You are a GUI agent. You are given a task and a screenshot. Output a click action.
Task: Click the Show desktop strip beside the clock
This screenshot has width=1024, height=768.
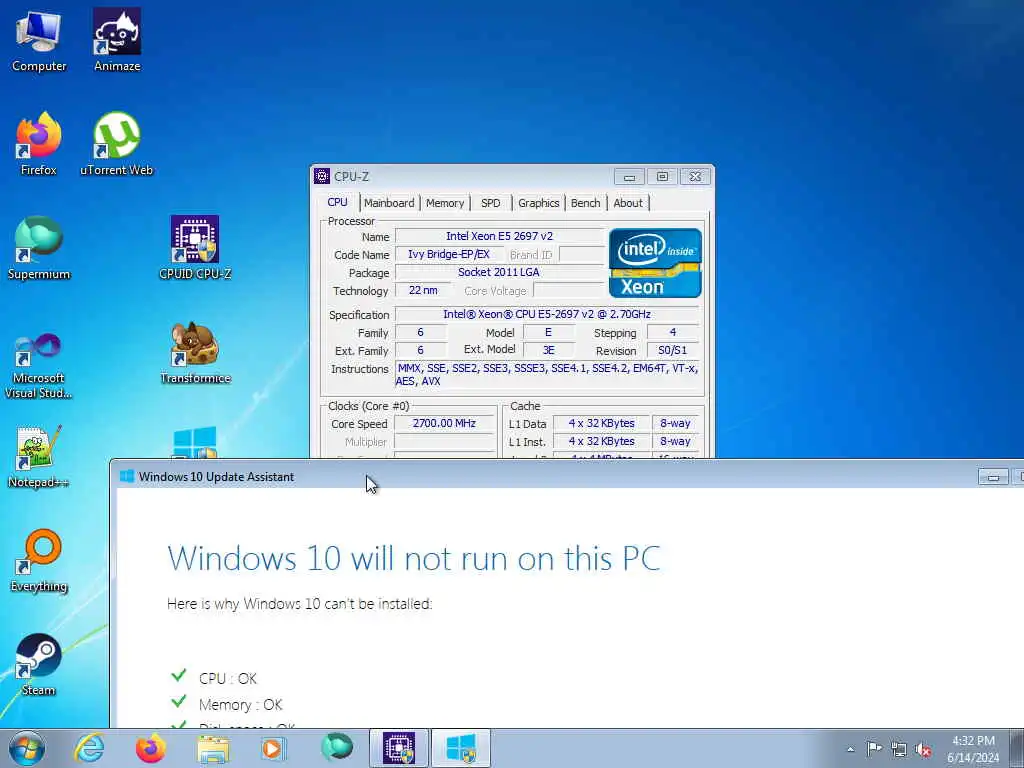pos(1017,748)
